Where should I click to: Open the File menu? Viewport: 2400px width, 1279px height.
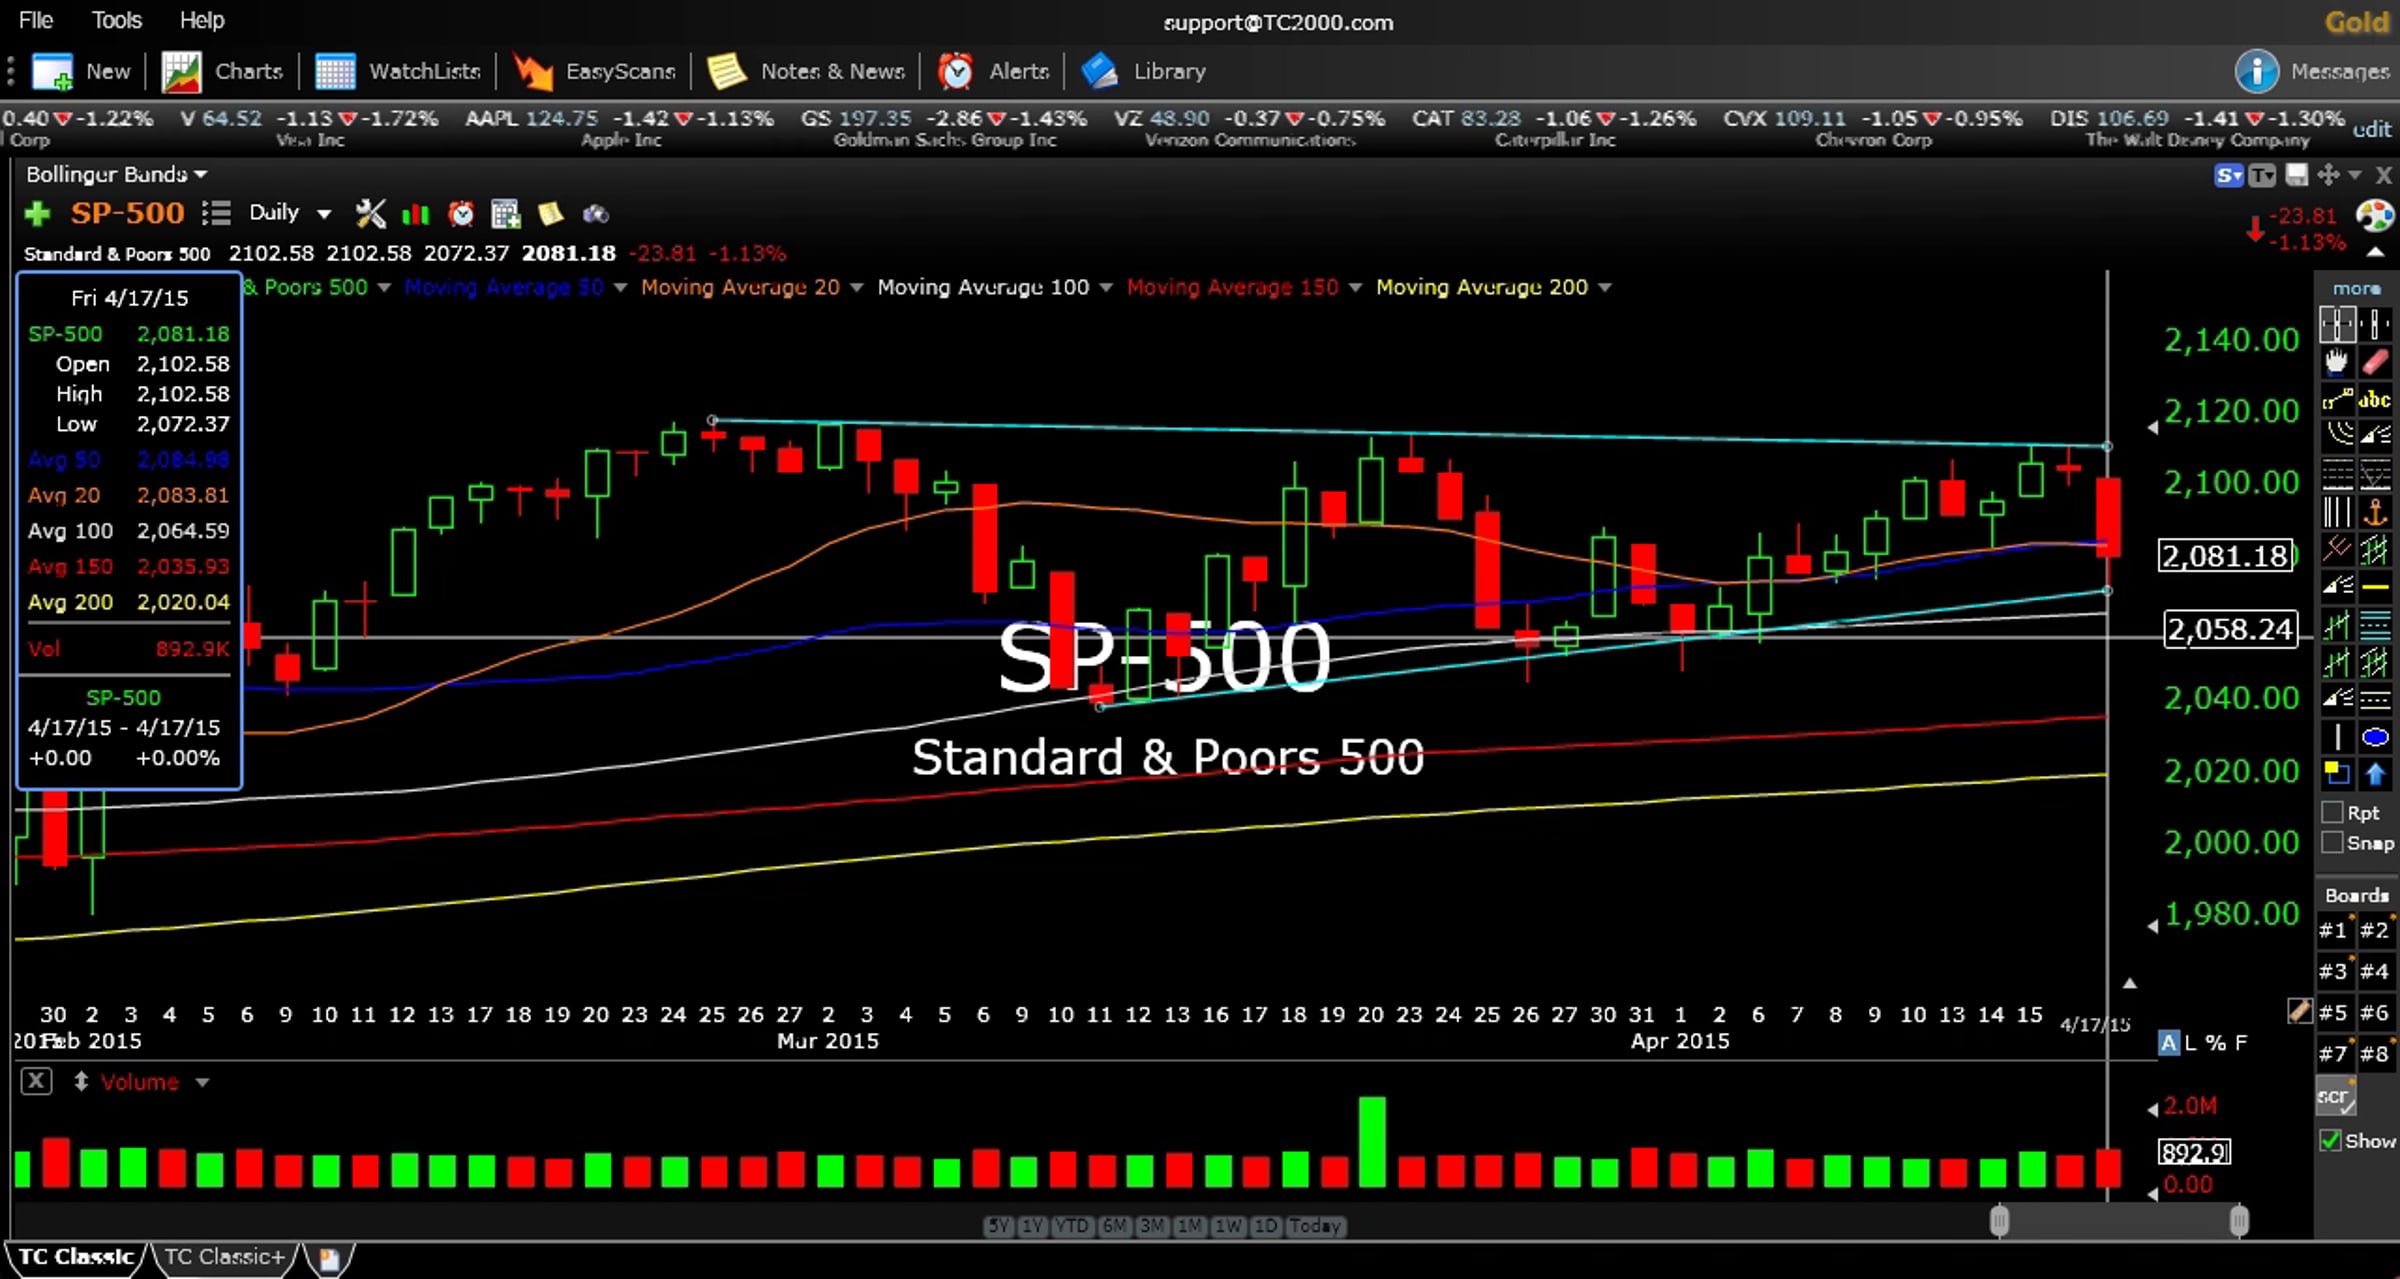click(x=35, y=20)
